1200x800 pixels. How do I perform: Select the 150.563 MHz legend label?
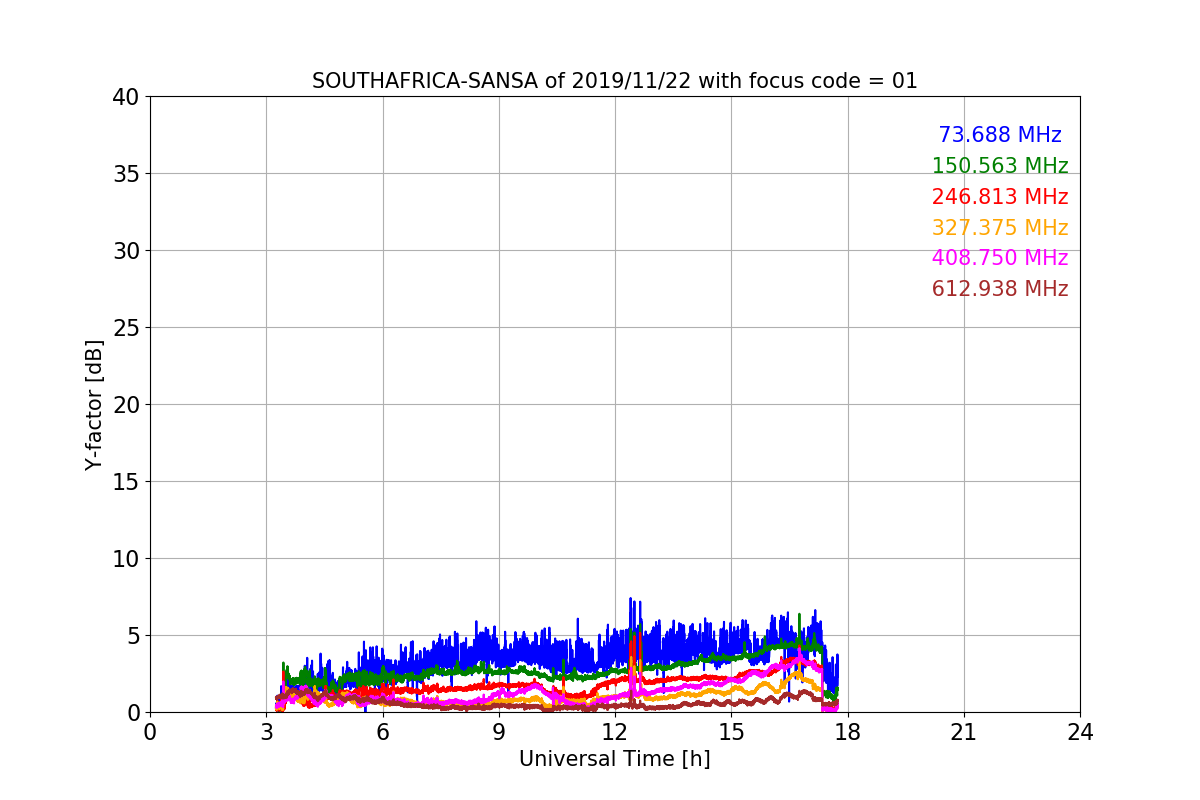point(1000,166)
